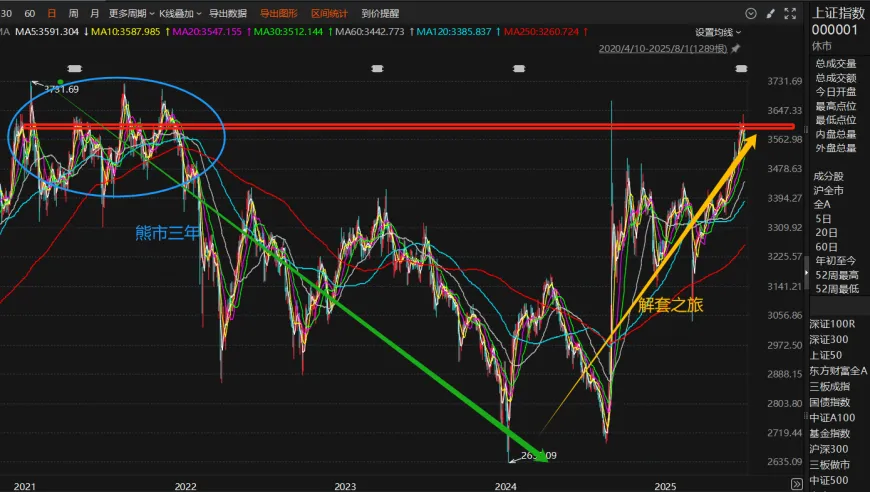This screenshot has width=870, height=492.
Task: Select 沪深300 in the right index list
Action: [827, 449]
